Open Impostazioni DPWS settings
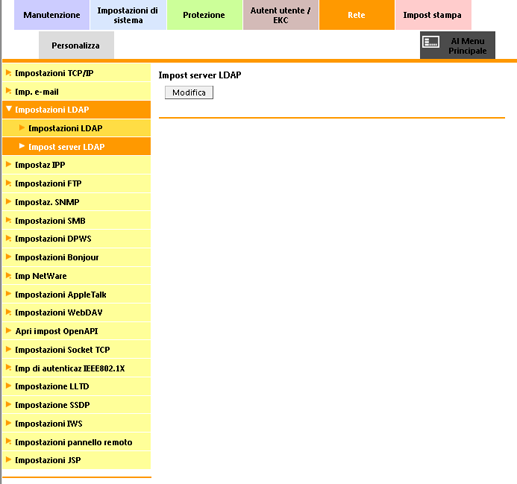517x484 pixels. tap(76, 239)
